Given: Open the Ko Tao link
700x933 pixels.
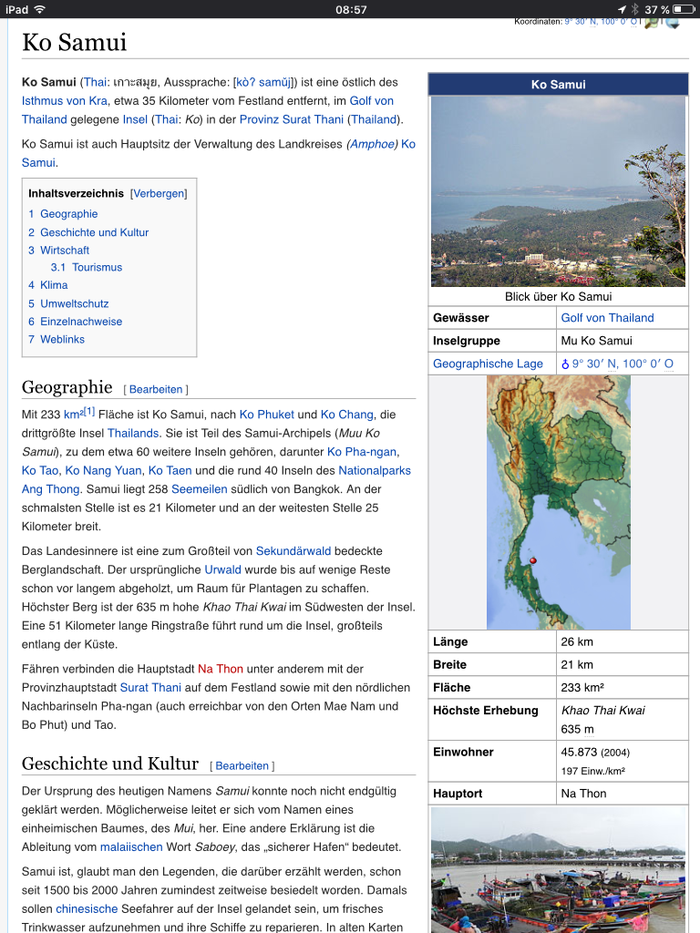Looking at the screenshot, I should tap(40, 470).
